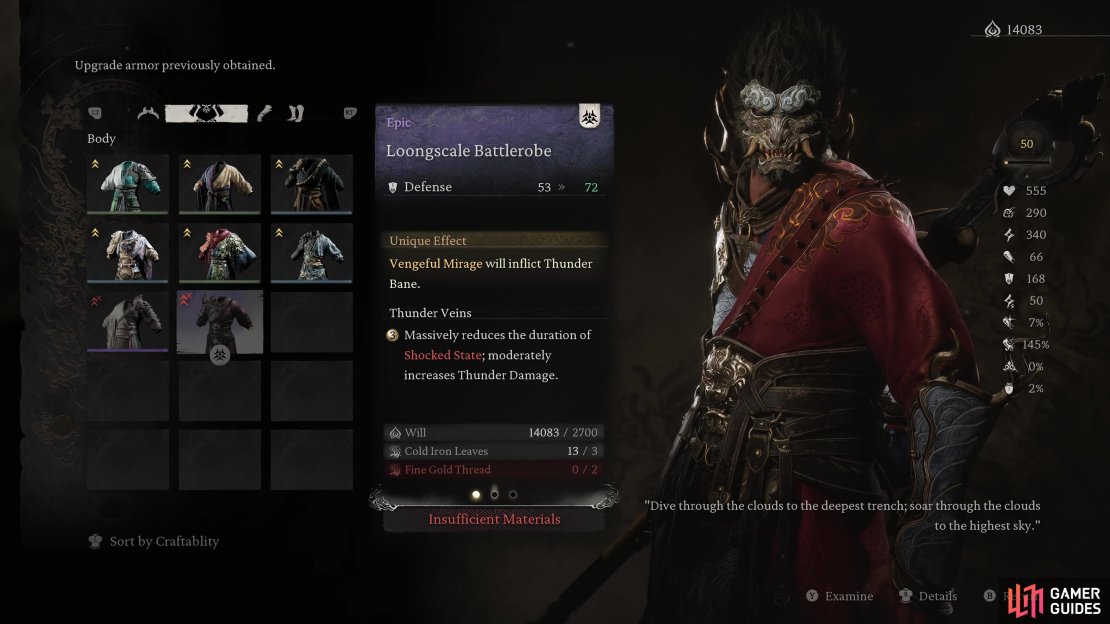Click the Insufficient Materials button
Screen dimensions: 1110x624
[x=494, y=519]
